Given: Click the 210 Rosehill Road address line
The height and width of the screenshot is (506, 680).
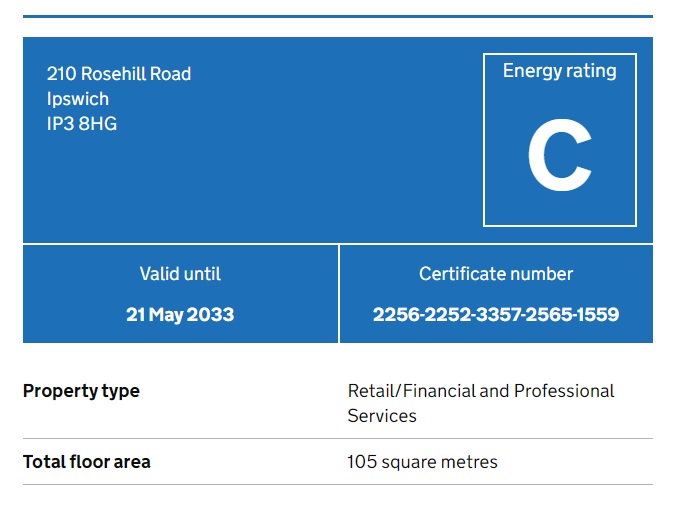Looking at the screenshot, I should pyautogui.click(x=119, y=74).
